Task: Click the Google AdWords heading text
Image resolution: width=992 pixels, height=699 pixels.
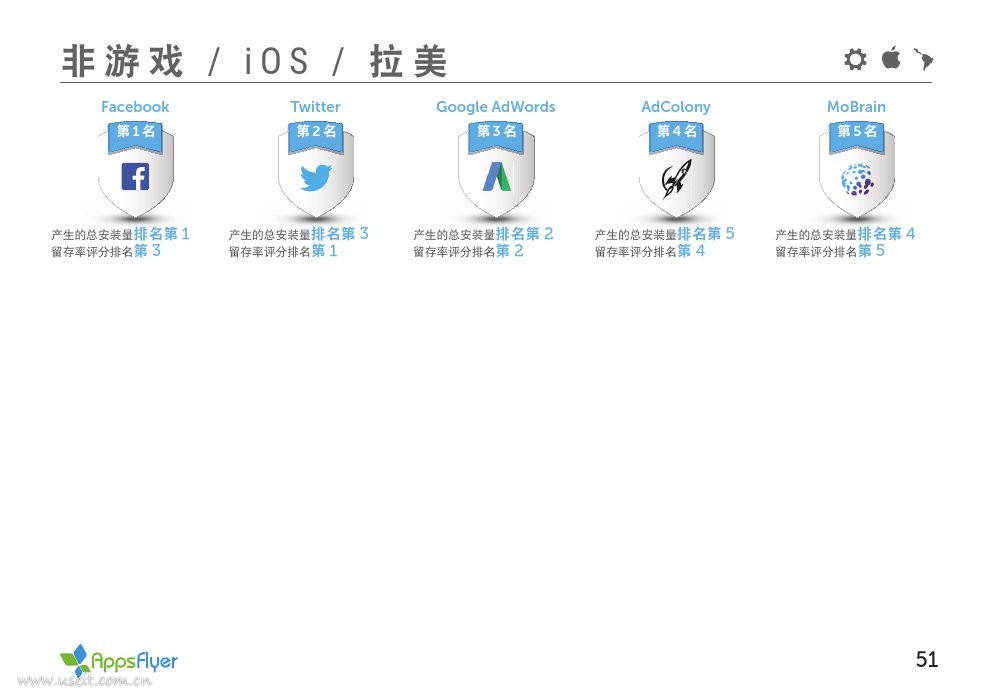Action: (x=496, y=107)
